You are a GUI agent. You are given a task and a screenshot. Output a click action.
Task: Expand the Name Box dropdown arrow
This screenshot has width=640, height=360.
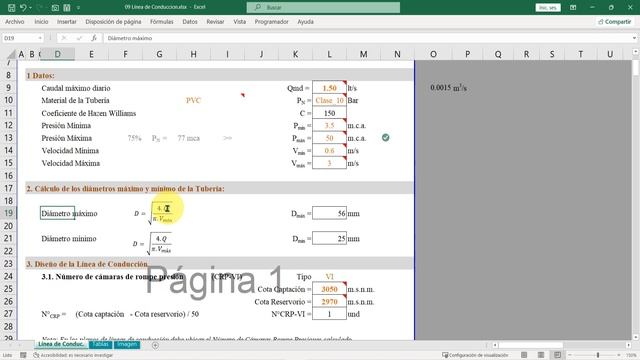(x=40, y=38)
